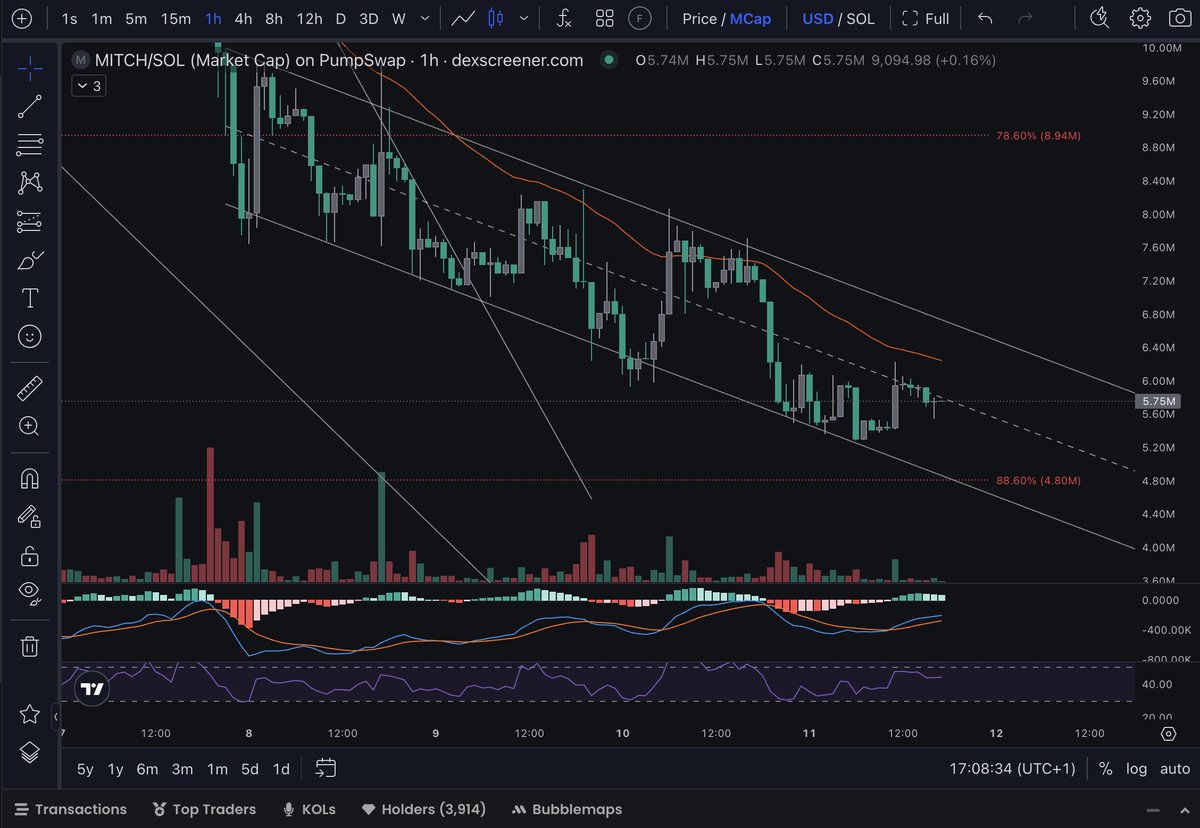Set range to 5d
The width and height of the screenshot is (1200, 828).
pyautogui.click(x=250, y=769)
